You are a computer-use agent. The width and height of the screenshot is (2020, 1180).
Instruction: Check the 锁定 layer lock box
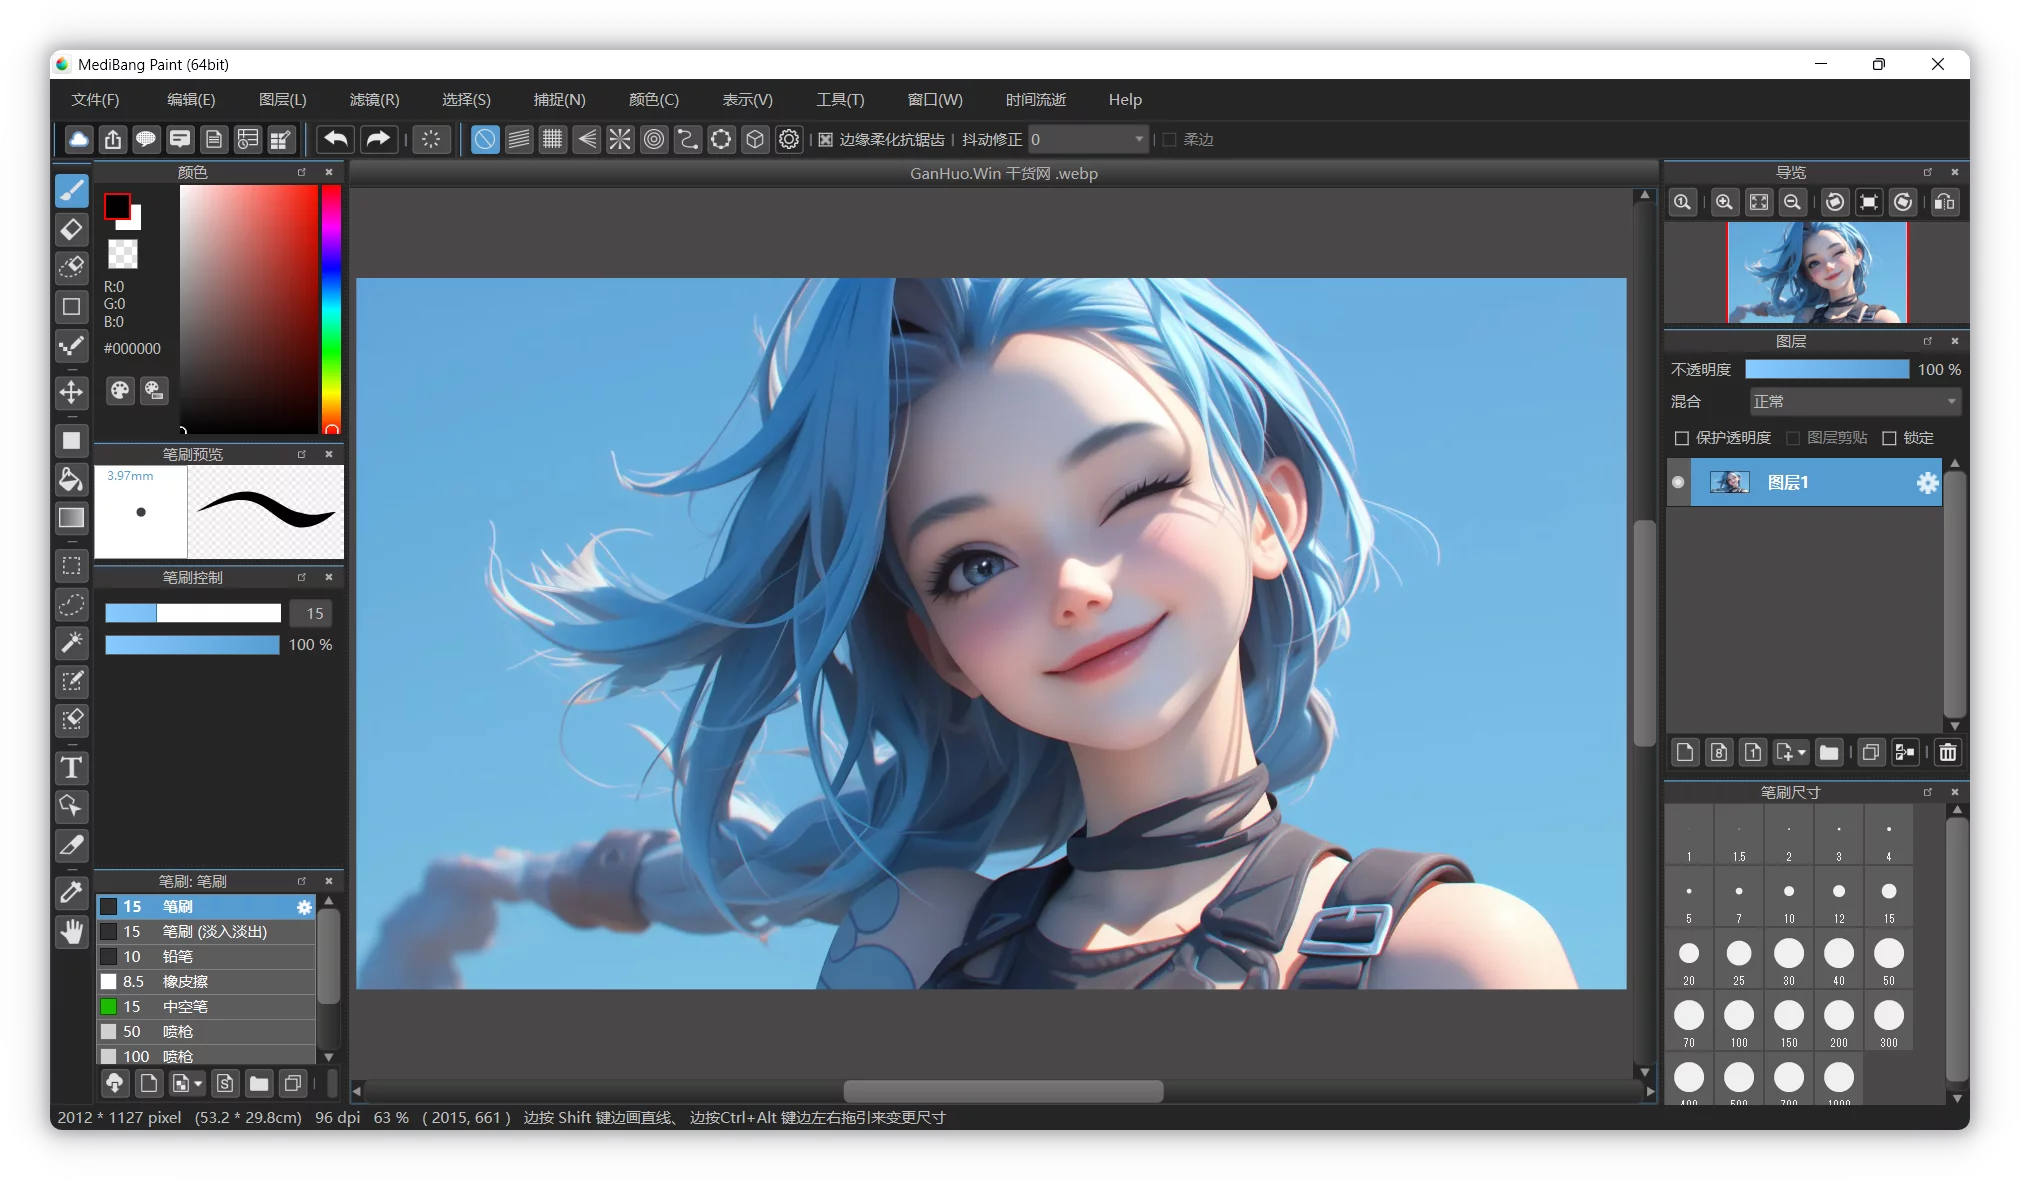pos(1889,438)
